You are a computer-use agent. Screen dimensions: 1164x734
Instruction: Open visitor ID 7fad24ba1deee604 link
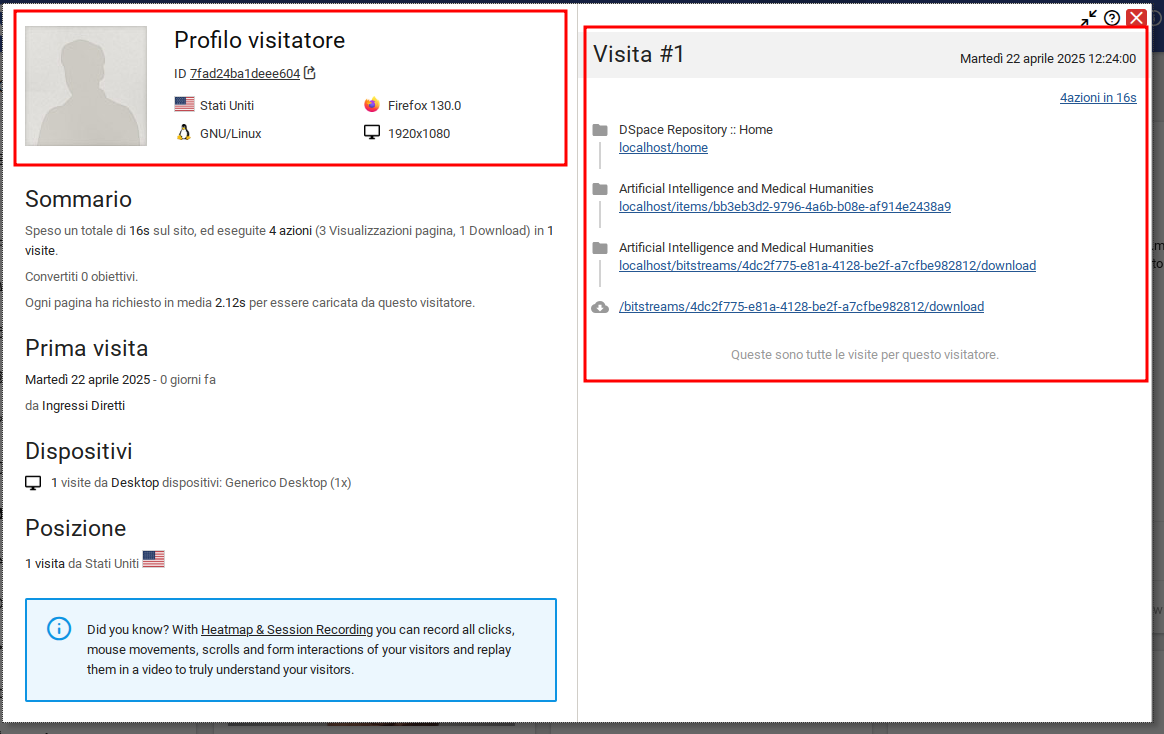245,74
